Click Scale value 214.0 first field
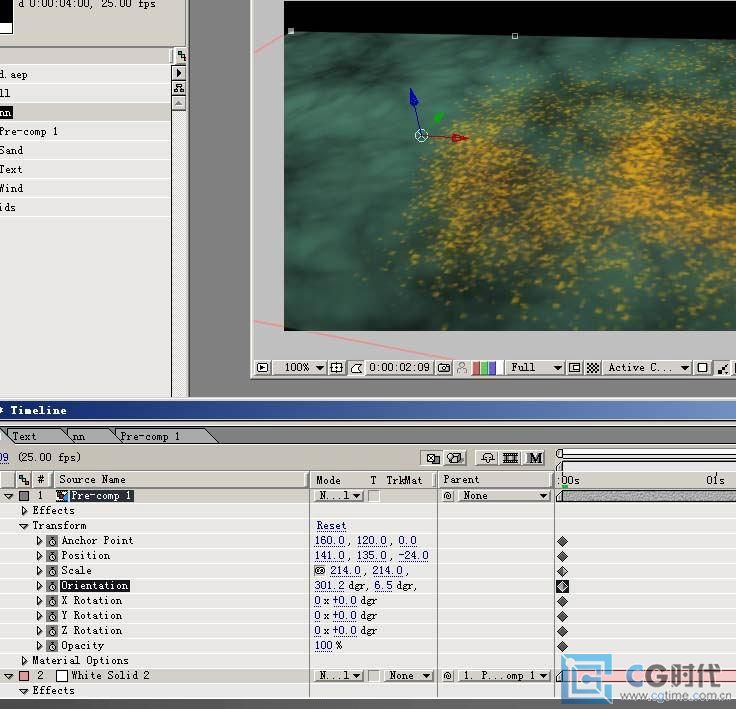 (345, 571)
